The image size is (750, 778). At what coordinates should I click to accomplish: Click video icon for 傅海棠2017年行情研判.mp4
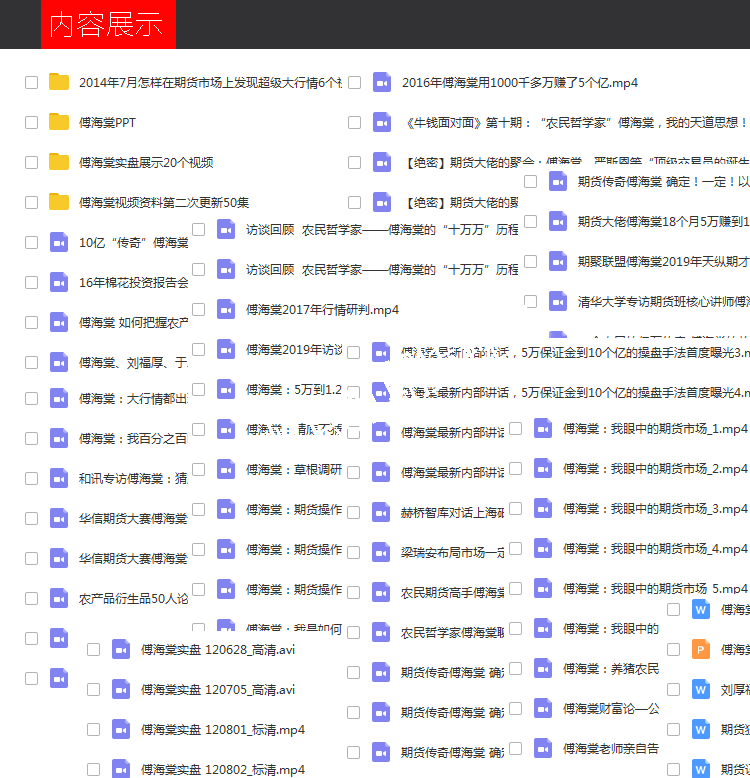coord(226,310)
